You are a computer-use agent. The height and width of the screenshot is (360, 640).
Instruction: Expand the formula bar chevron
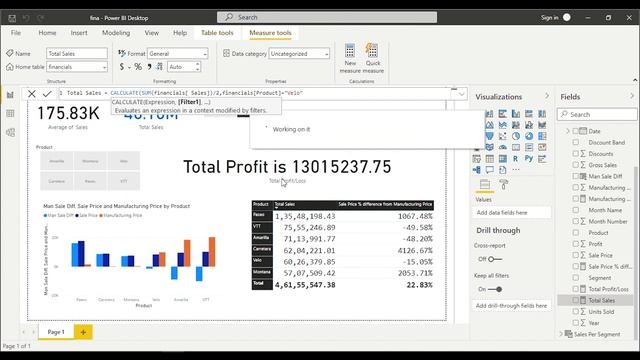pos(462,94)
